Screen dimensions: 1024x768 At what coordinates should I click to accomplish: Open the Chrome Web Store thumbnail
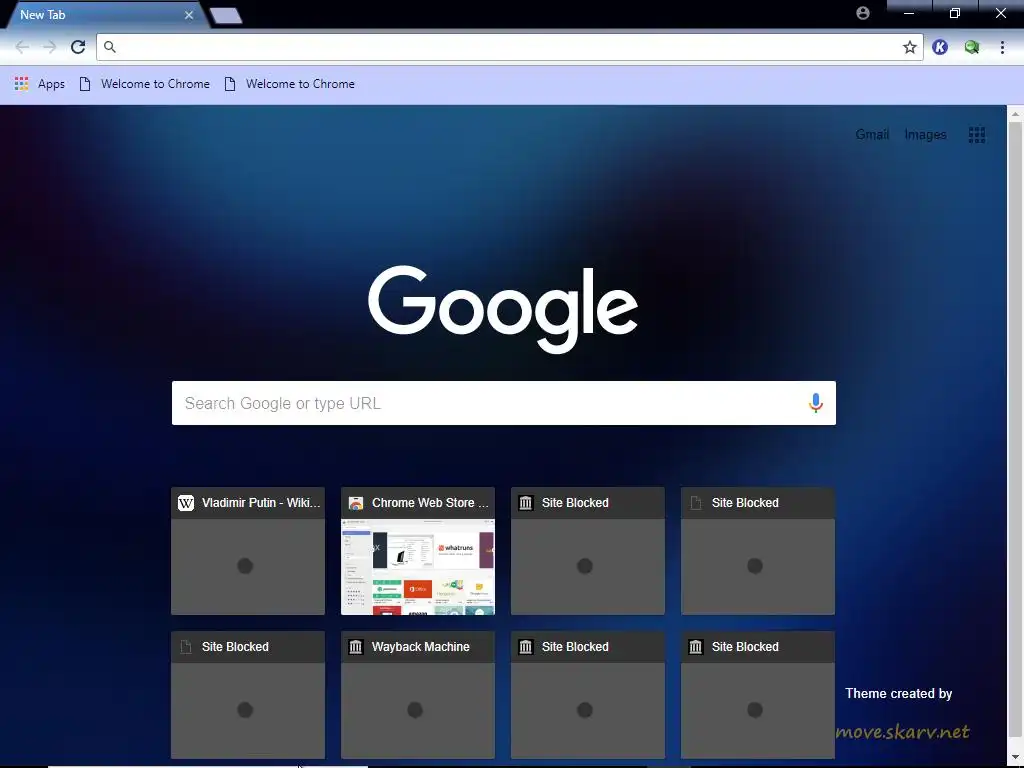click(418, 567)
